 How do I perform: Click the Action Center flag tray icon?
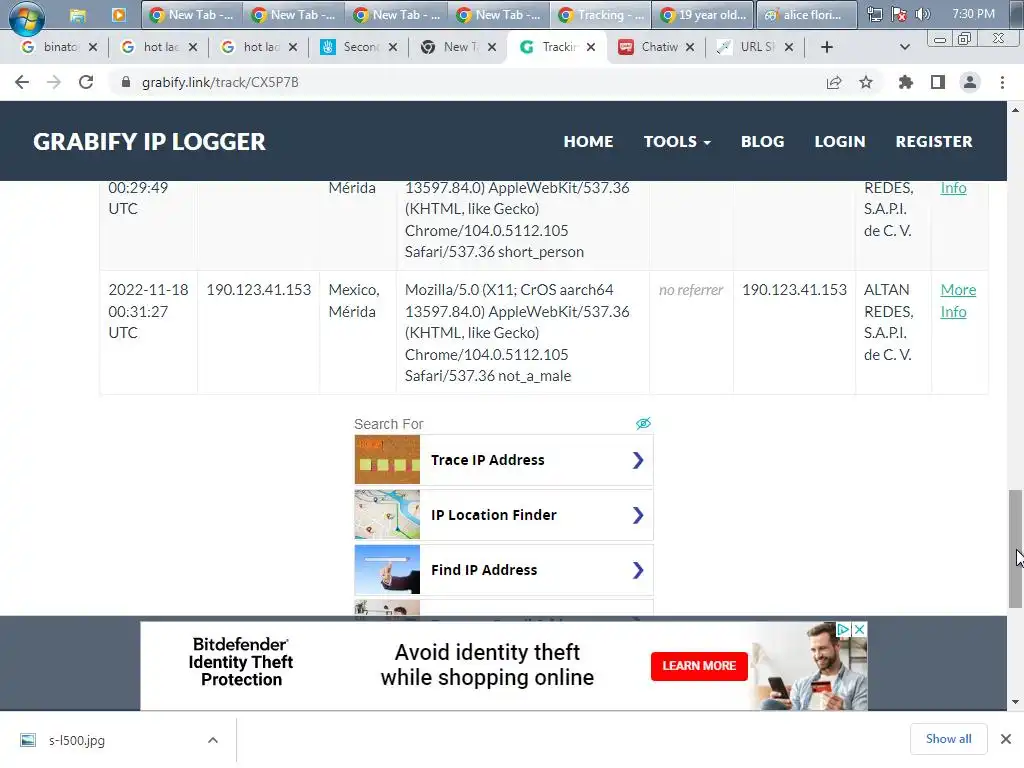[899, 14]
